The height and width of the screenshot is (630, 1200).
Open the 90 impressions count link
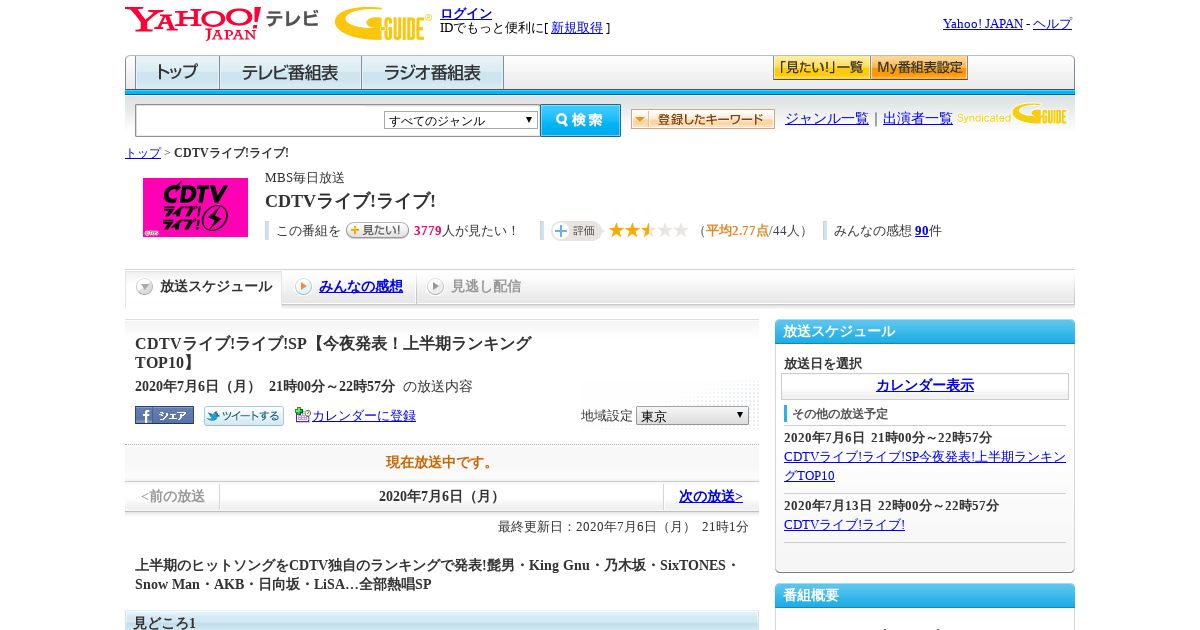point(922,231)
